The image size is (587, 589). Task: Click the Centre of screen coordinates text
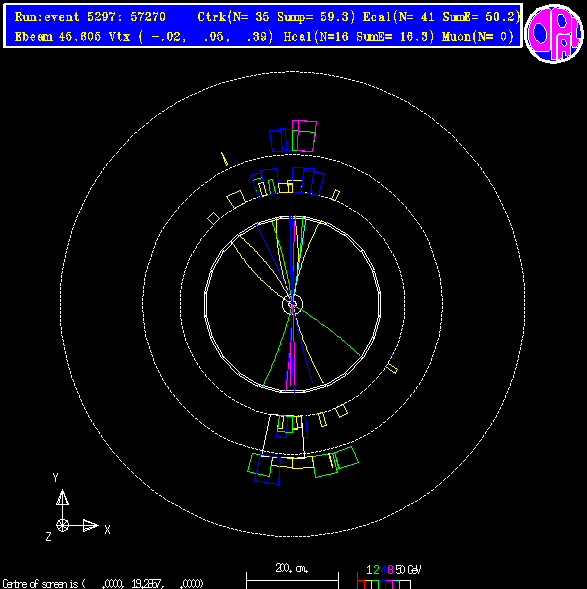pyautogui.click(x=103, y=584)
